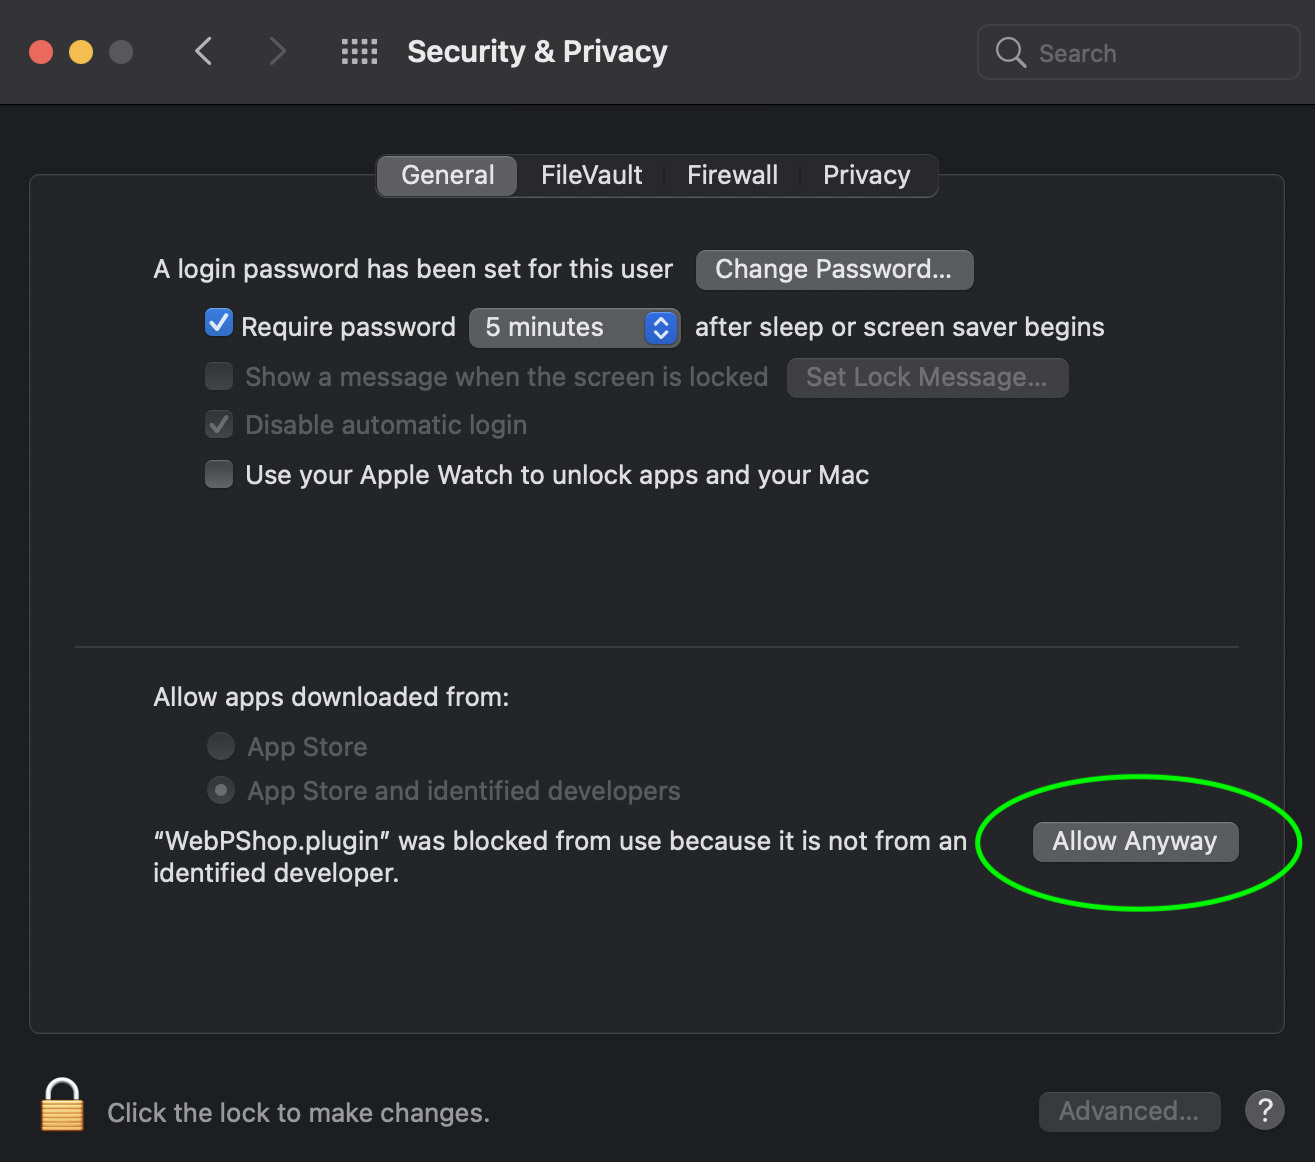
Task: Click the Advanced button
Action: 1129,1111
